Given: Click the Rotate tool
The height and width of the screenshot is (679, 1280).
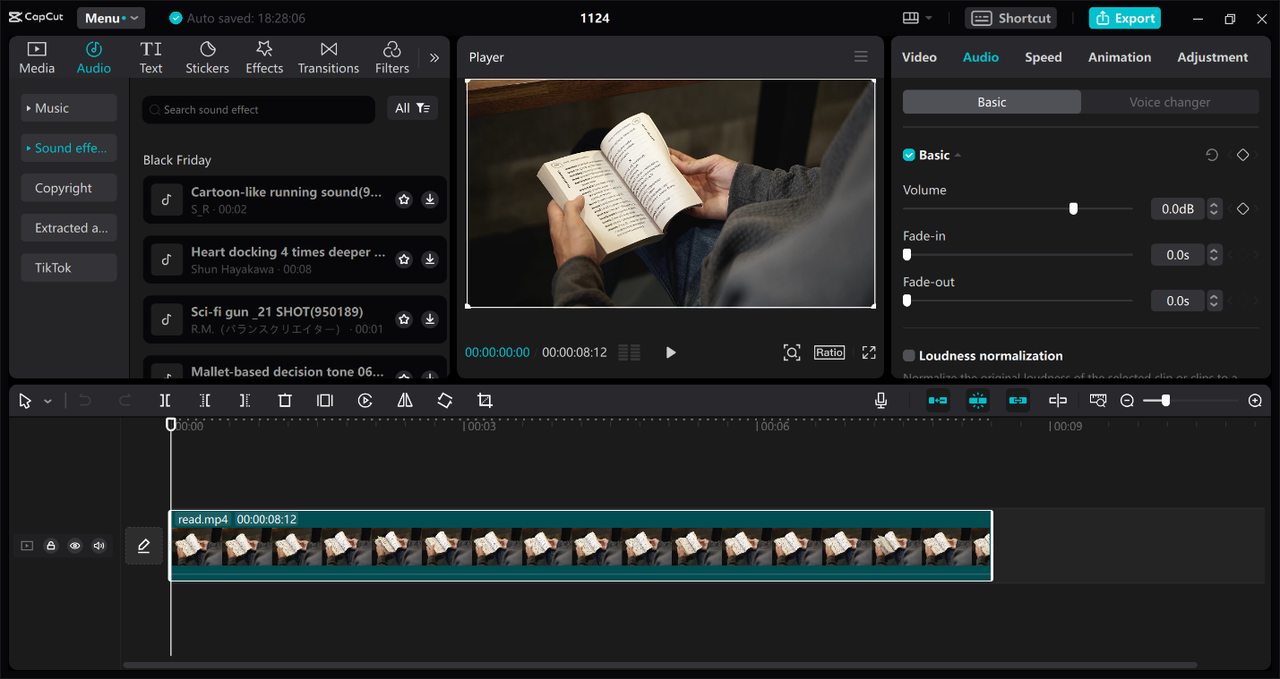Looking at the screenshot, I should (x=445, y=400).
